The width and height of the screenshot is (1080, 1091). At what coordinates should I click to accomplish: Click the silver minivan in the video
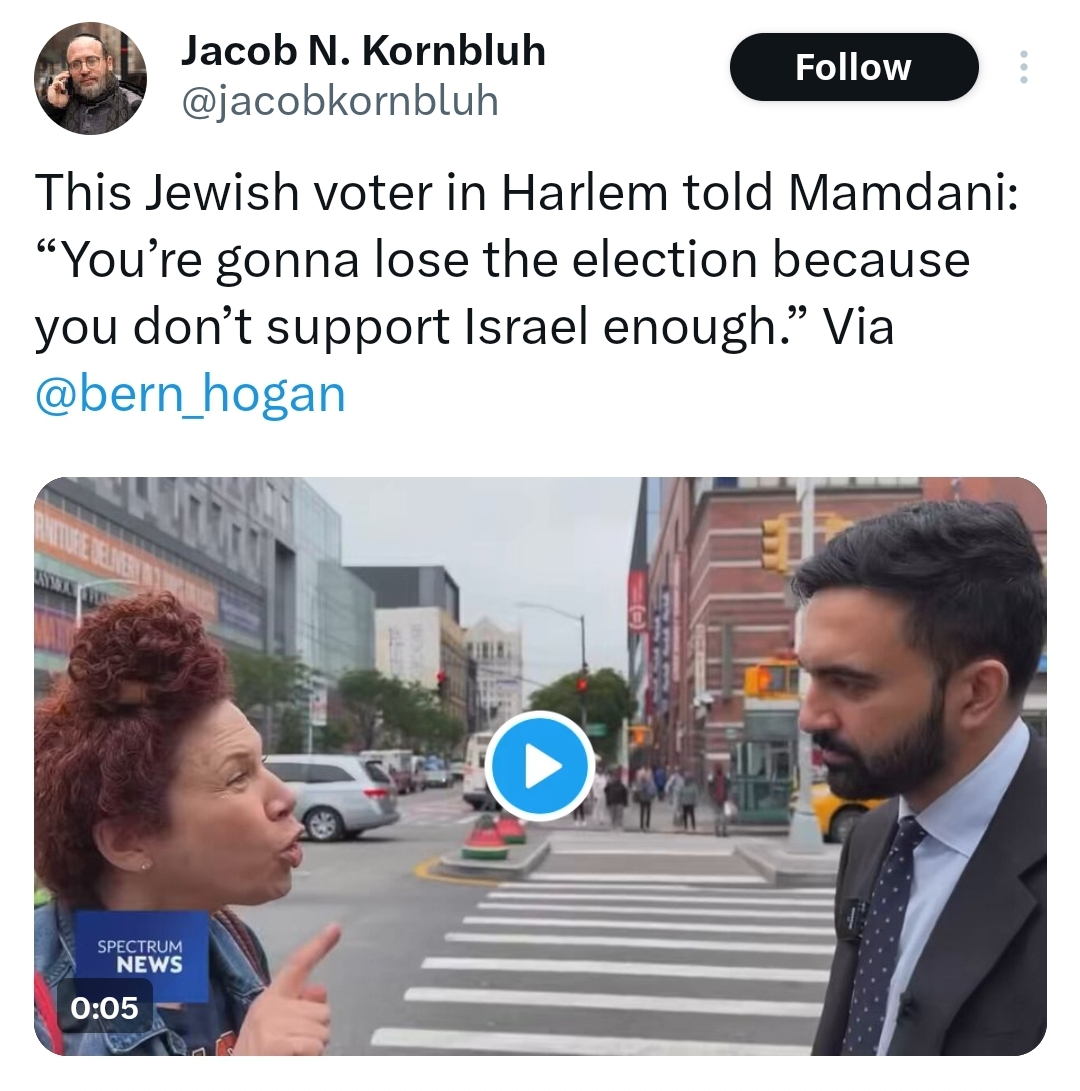click(331, 795)
